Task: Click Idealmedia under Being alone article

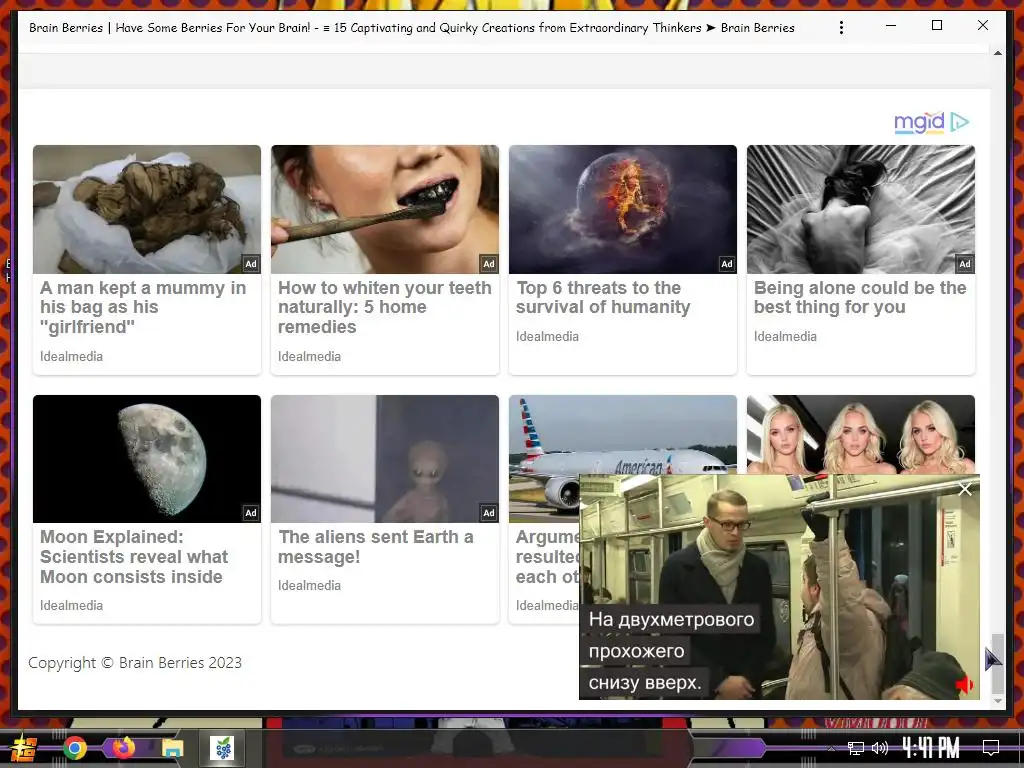Action: click(785, 336)
